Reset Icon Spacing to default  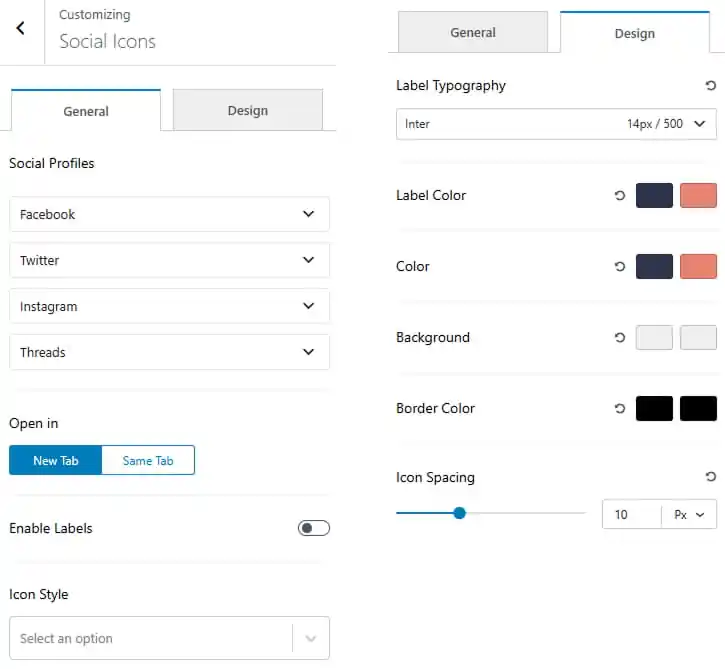(711, 477)
